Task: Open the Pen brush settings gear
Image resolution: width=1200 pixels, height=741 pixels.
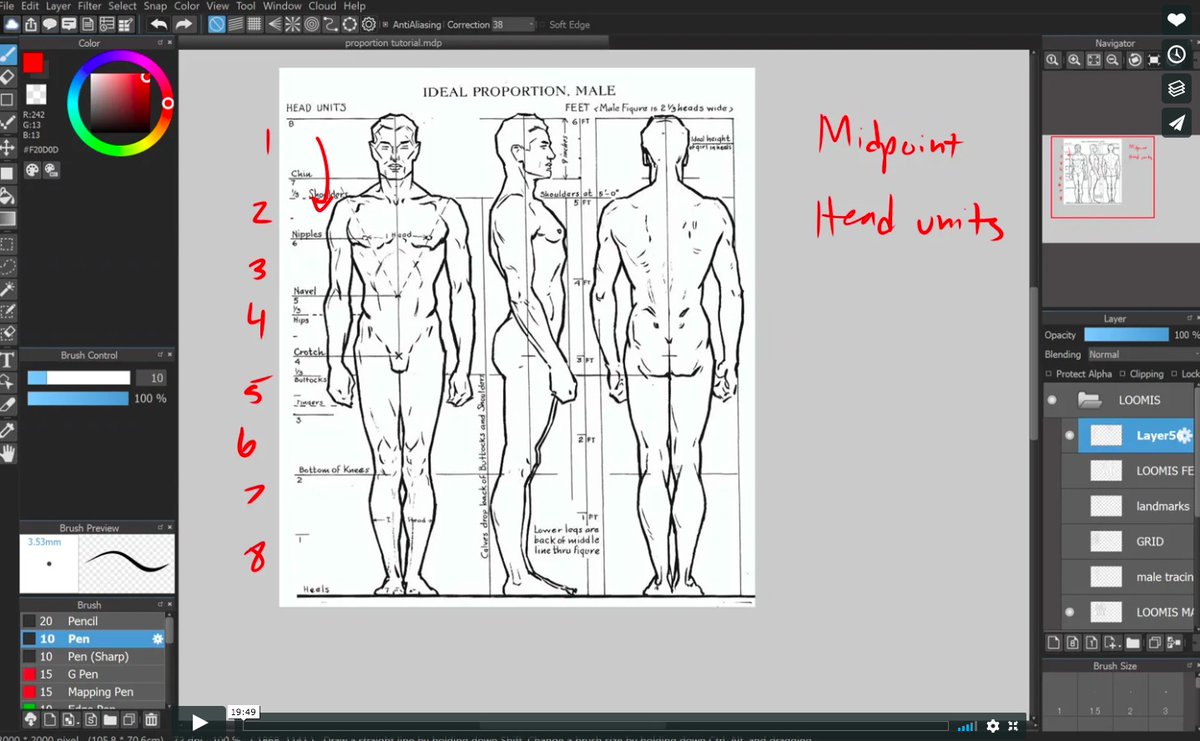Action: point(157,639)
